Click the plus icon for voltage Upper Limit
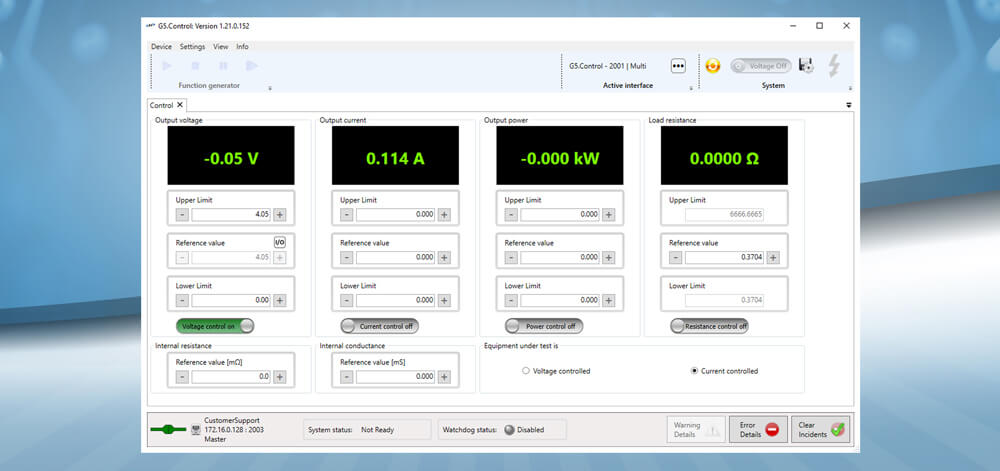The height and width of the screenshot is (471, 1000). (x=280, y=214)
